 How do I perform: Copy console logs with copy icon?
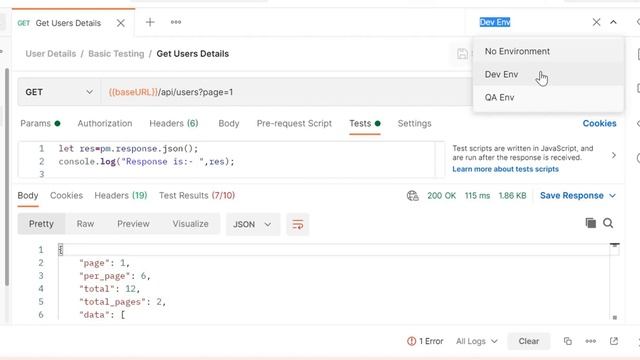point(567,341)
